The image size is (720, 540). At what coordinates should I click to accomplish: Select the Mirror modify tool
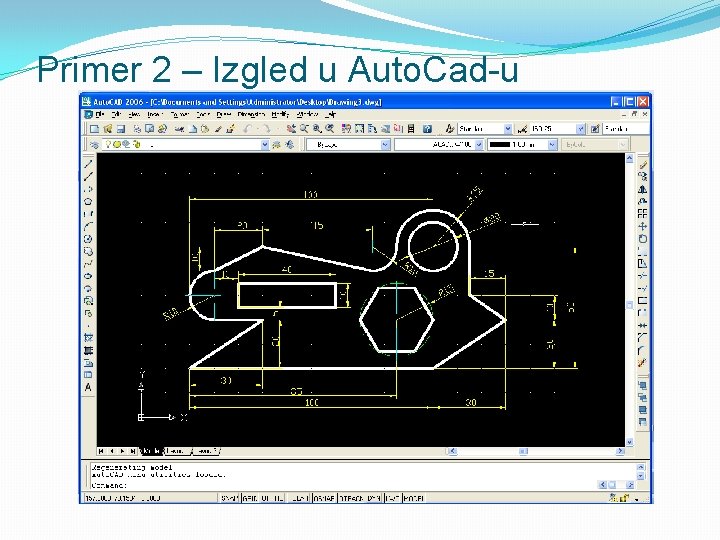[x=642, y=189]
